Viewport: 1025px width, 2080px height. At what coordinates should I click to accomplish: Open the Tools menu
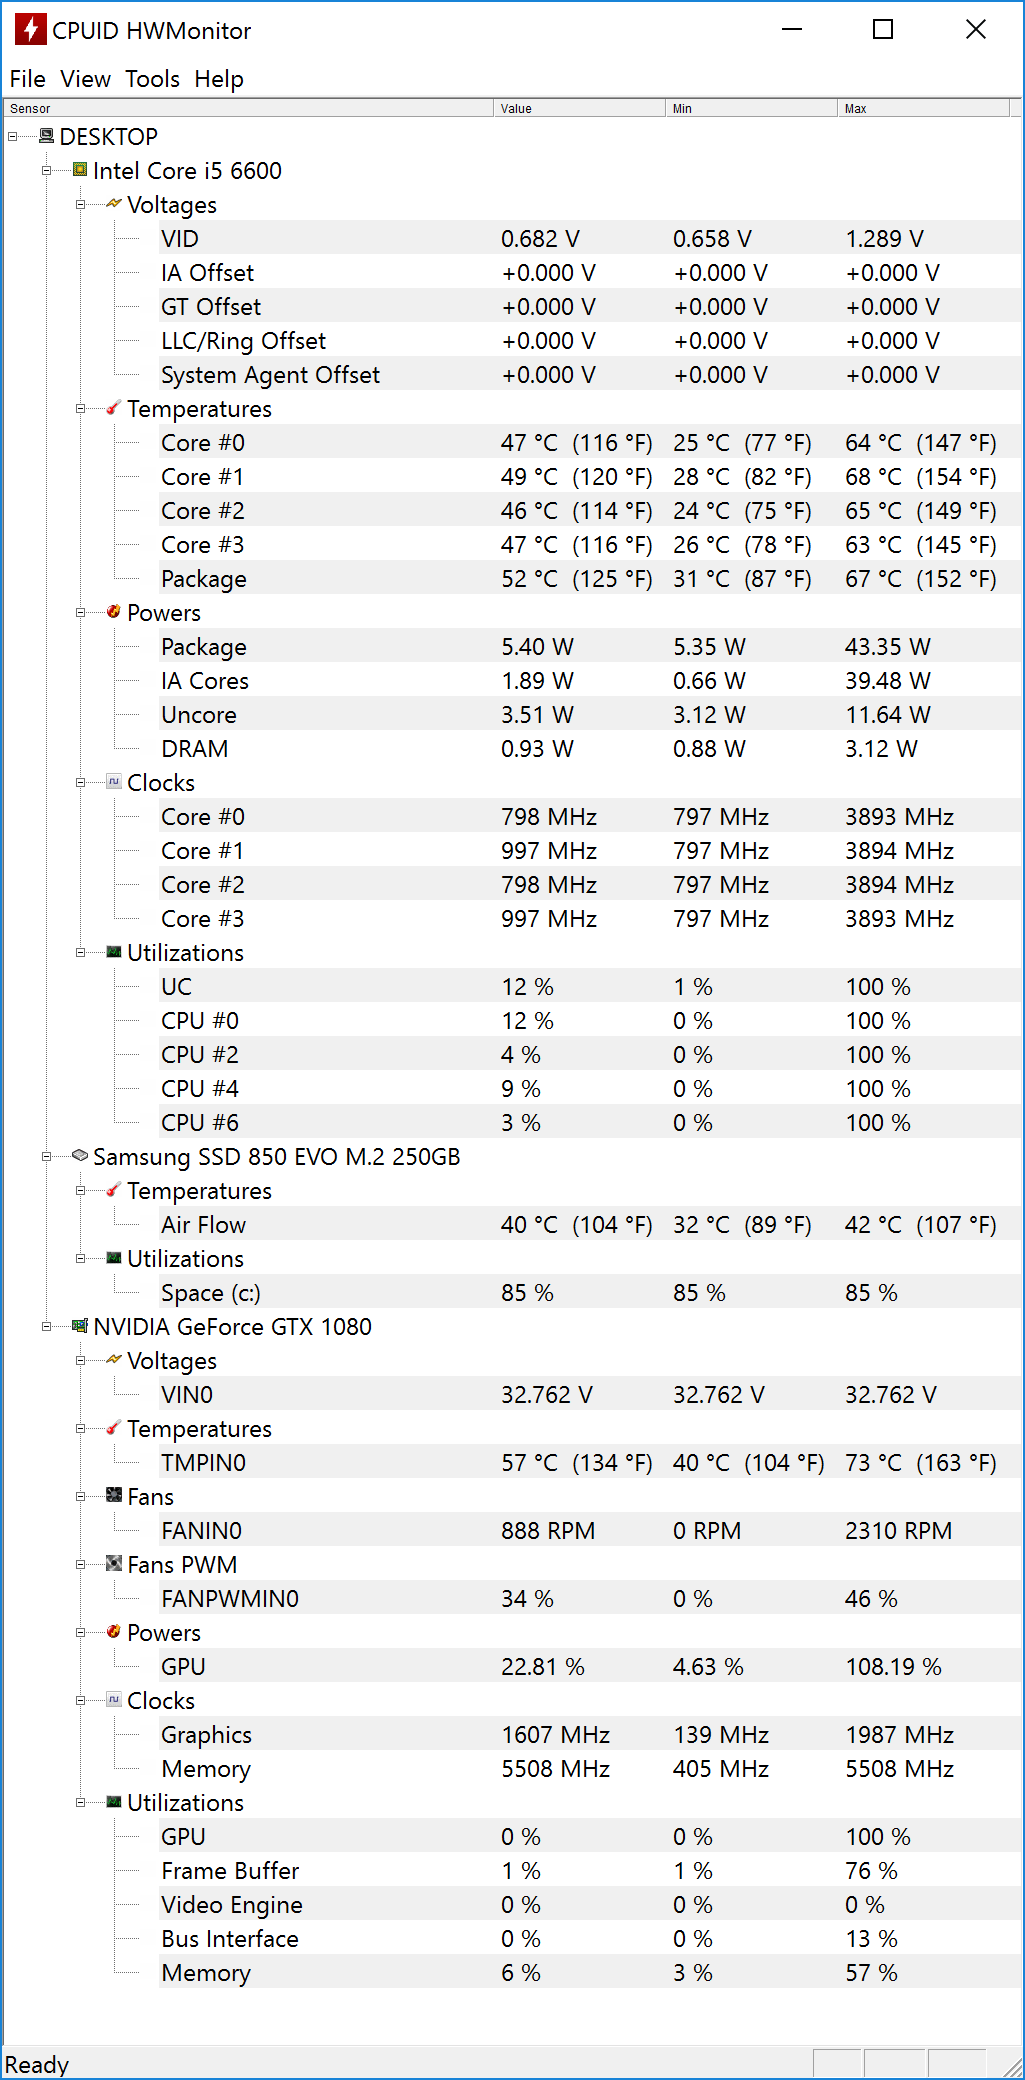[152, 79]
